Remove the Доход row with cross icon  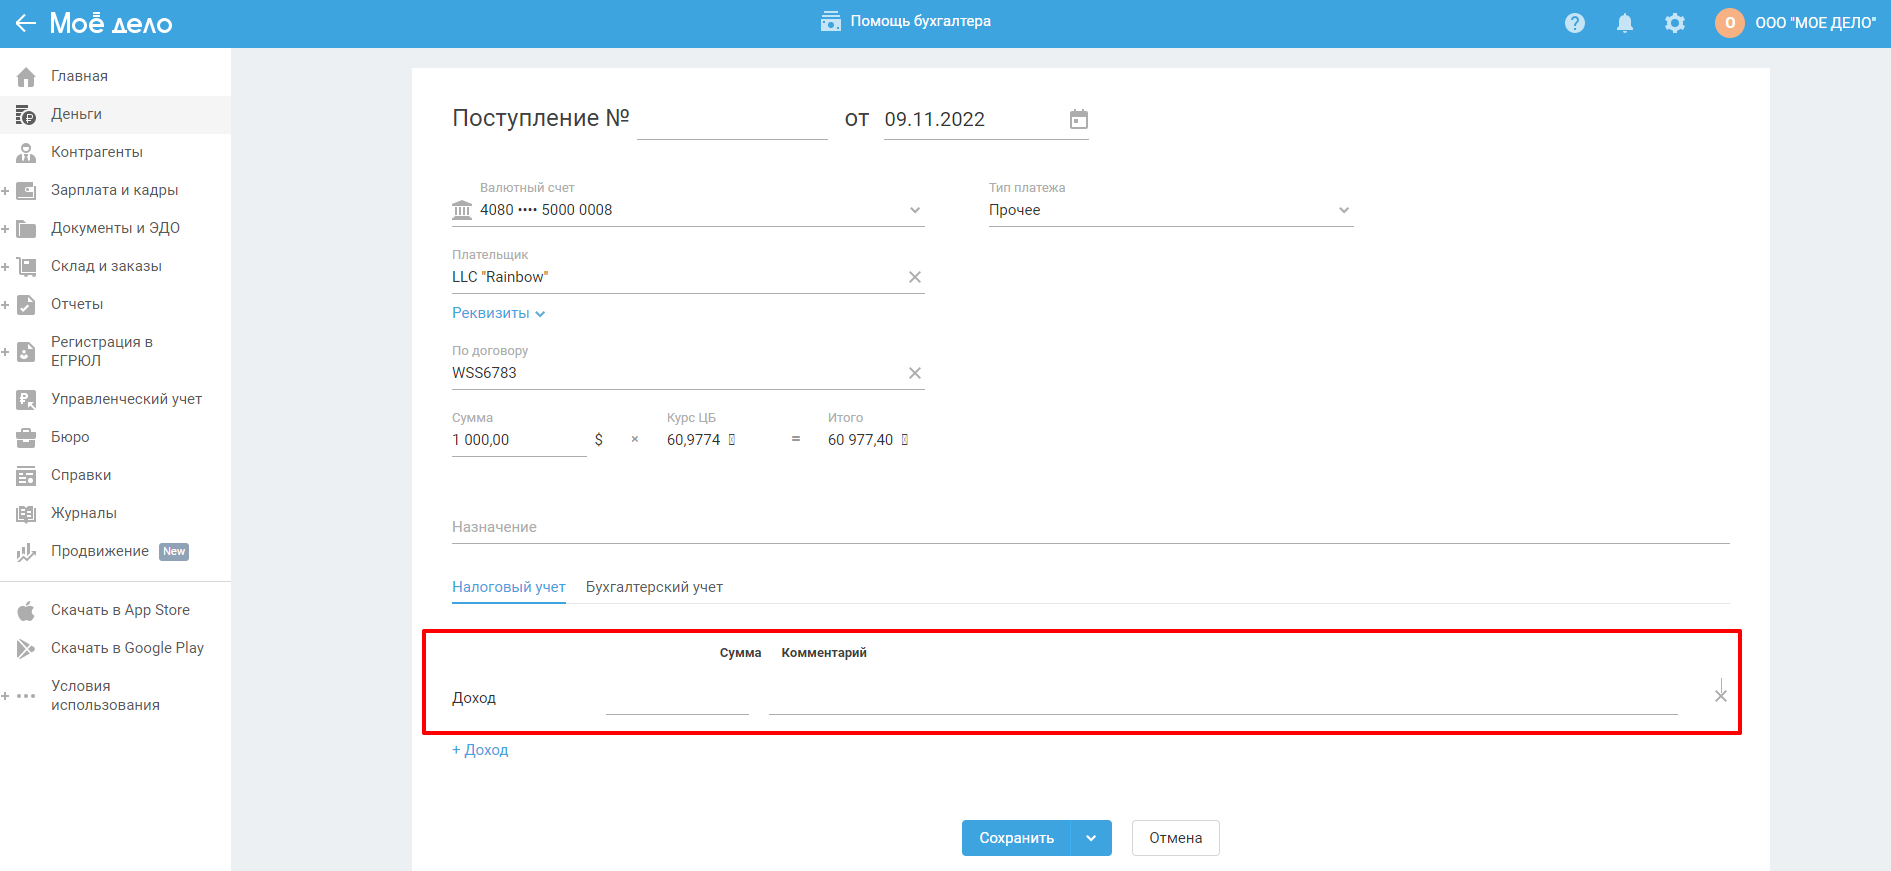(x=1720, y=695)
